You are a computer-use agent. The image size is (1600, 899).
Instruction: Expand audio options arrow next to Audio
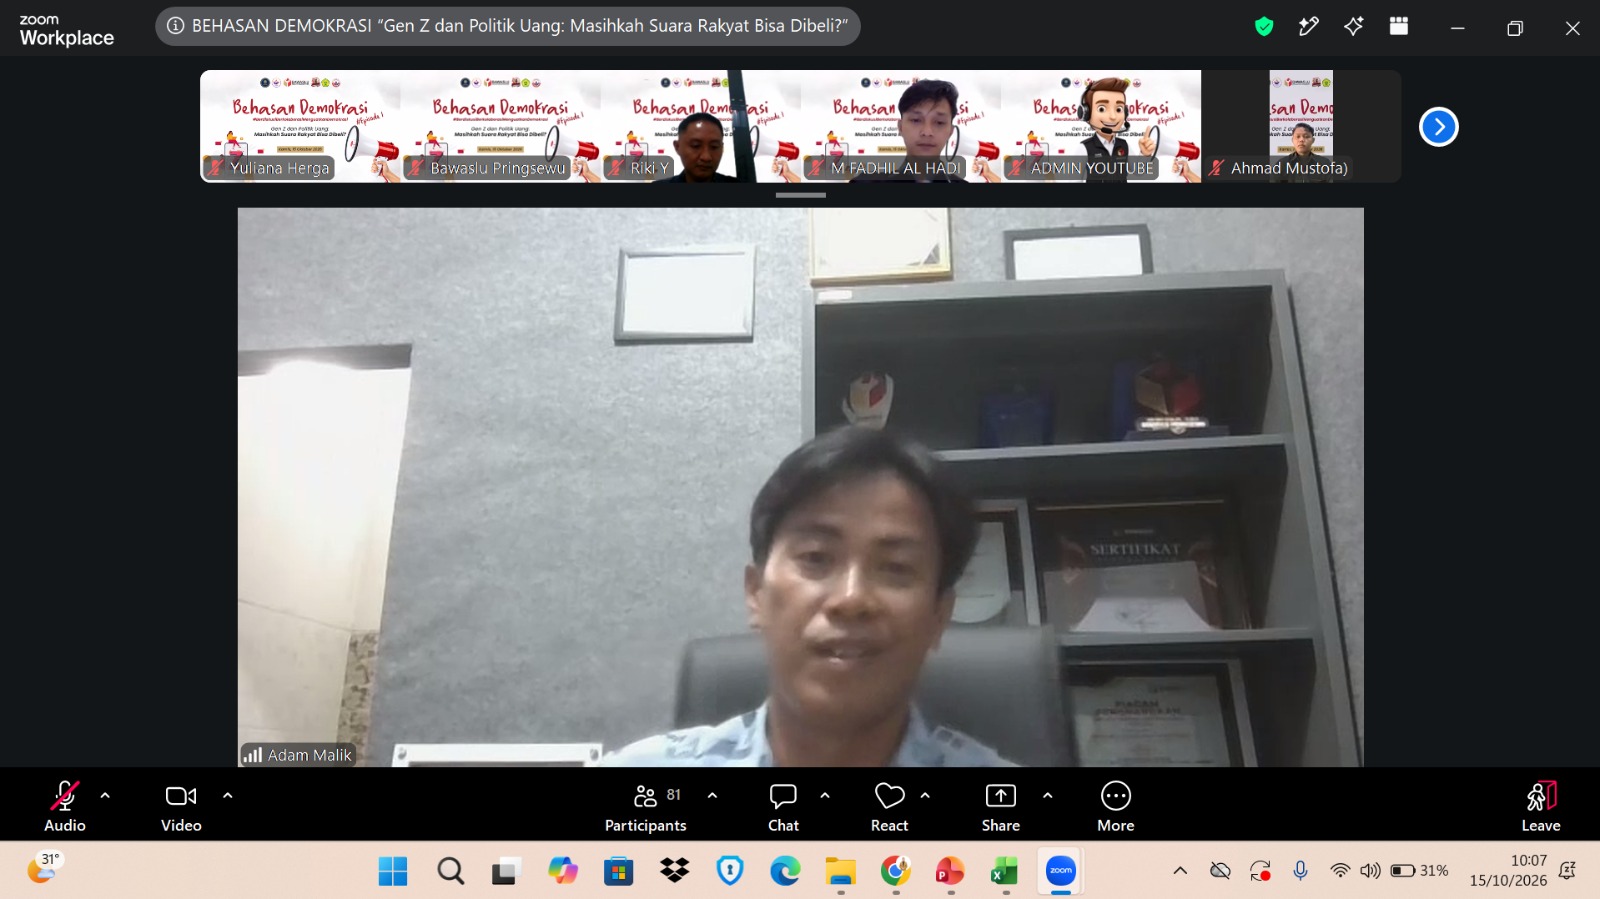[105, 796]
